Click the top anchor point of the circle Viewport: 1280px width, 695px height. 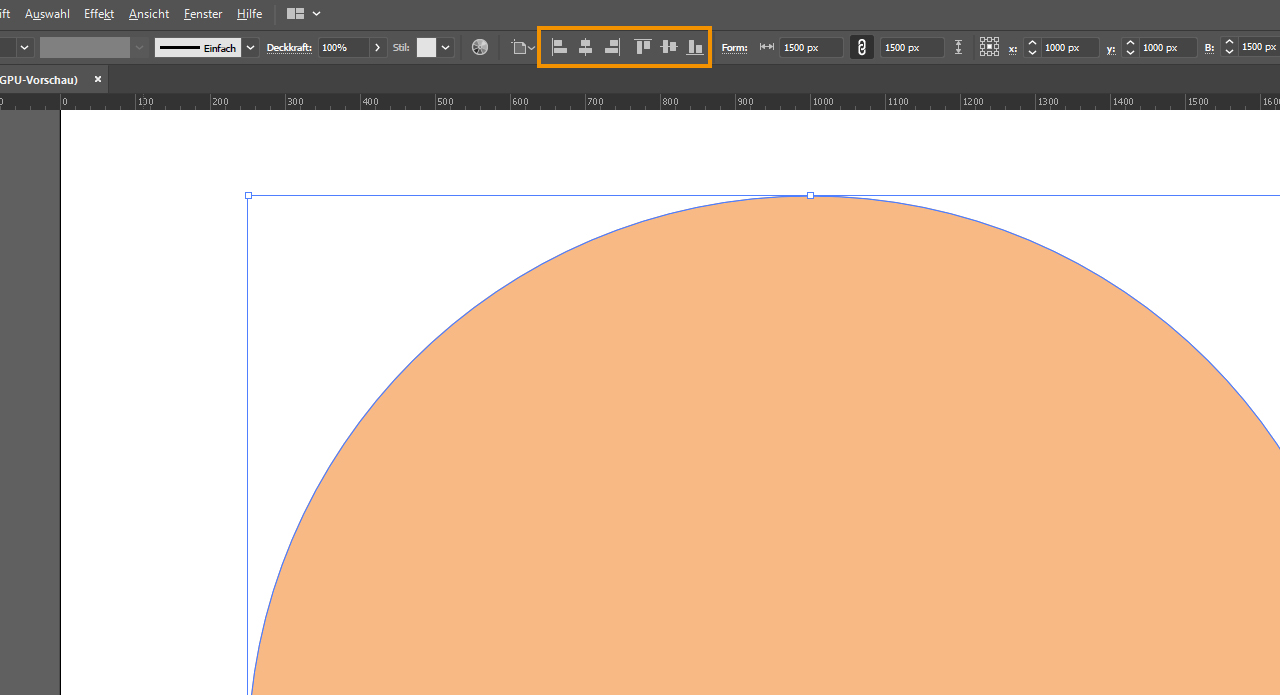click(x=810, y=195)
